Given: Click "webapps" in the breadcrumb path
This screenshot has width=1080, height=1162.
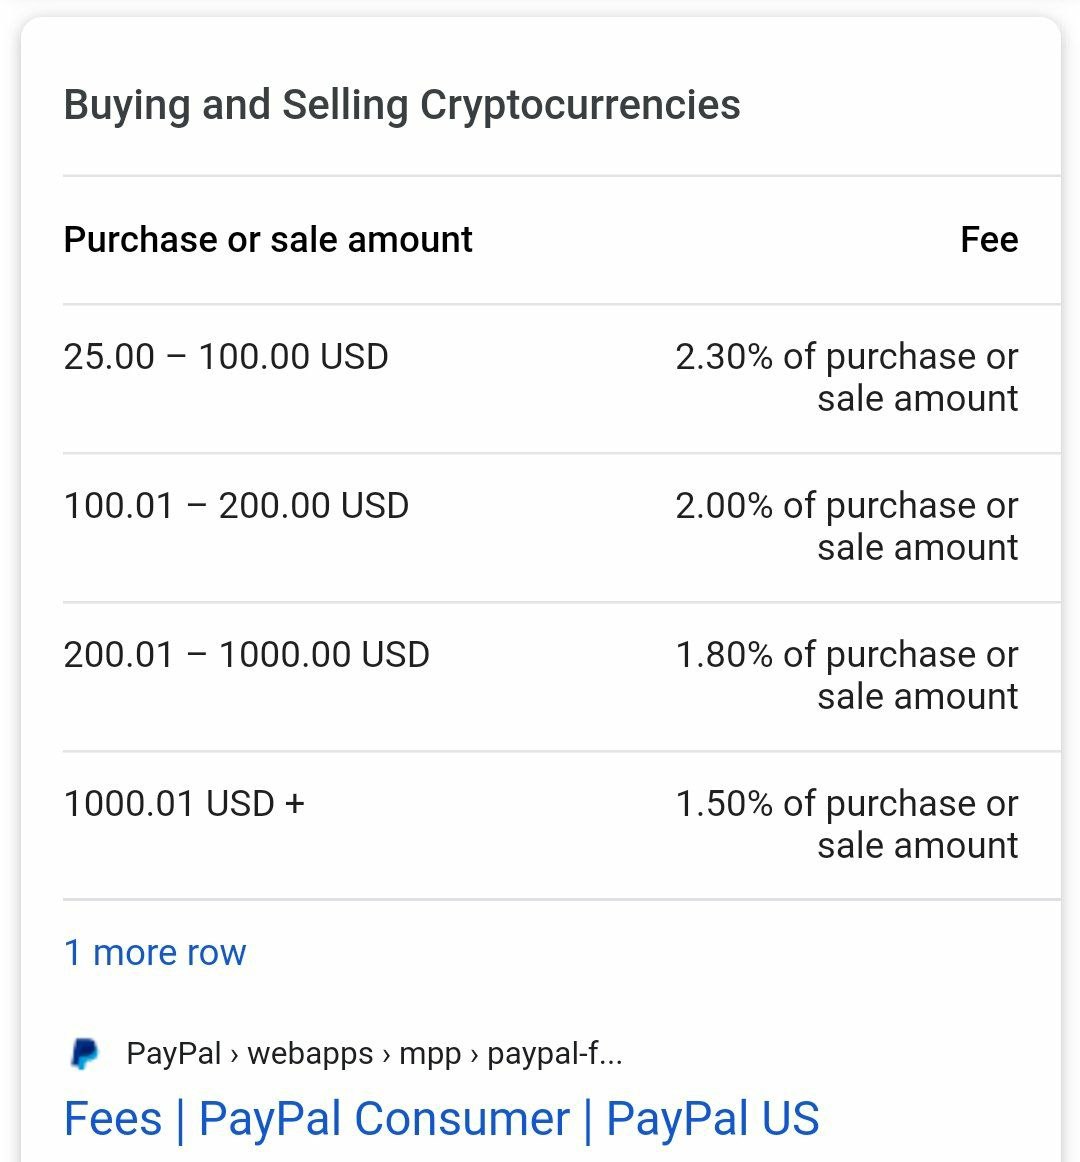Looking at the screenshot, I should [310, 1054].
